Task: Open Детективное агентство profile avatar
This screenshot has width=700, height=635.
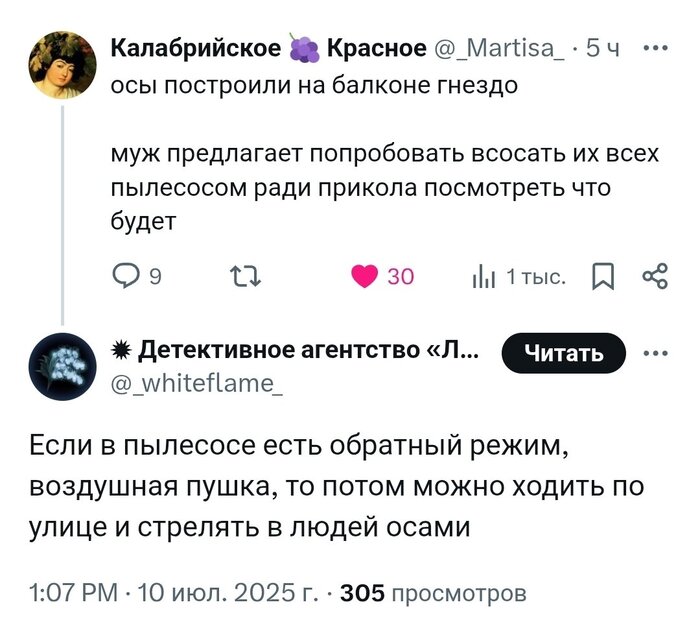Action: pyautogui.click(x=63, y=367)
